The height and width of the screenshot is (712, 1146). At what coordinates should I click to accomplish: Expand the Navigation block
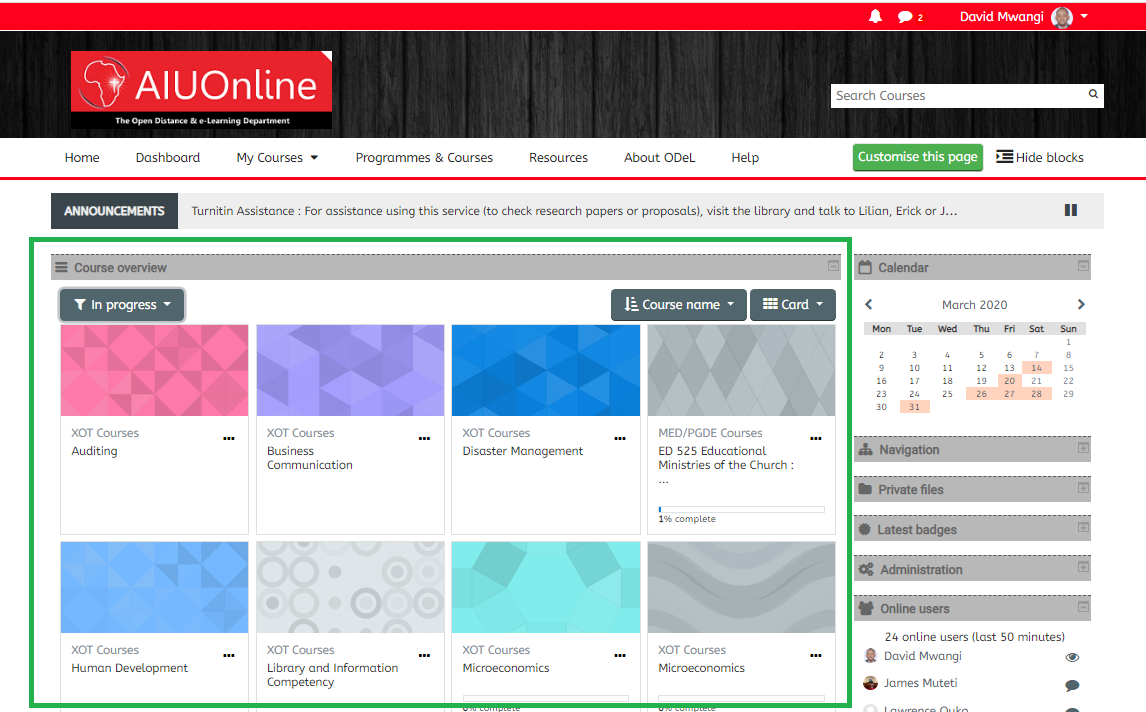click(1083, 449)
